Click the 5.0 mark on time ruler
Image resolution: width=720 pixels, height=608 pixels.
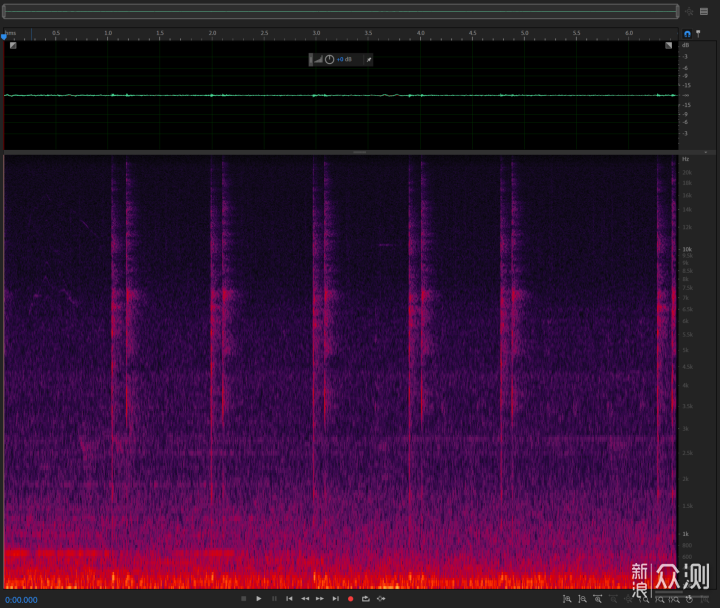(524, 33)
